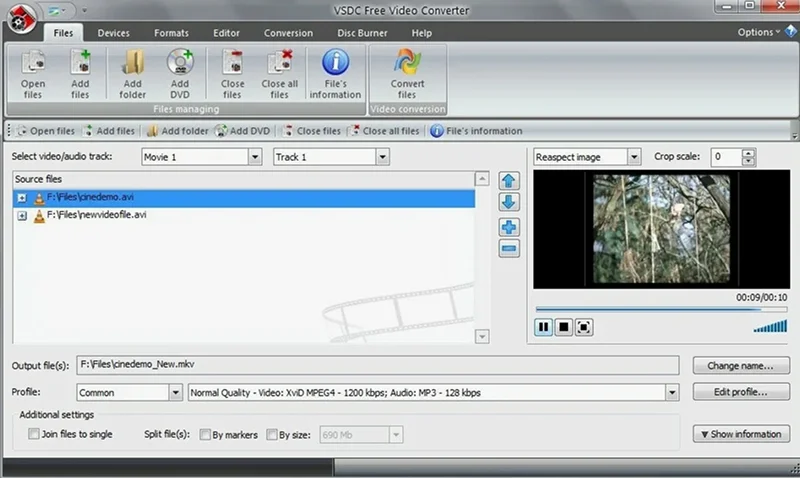Expand the cinedemo.avi tree node

(x=22, y=198)
